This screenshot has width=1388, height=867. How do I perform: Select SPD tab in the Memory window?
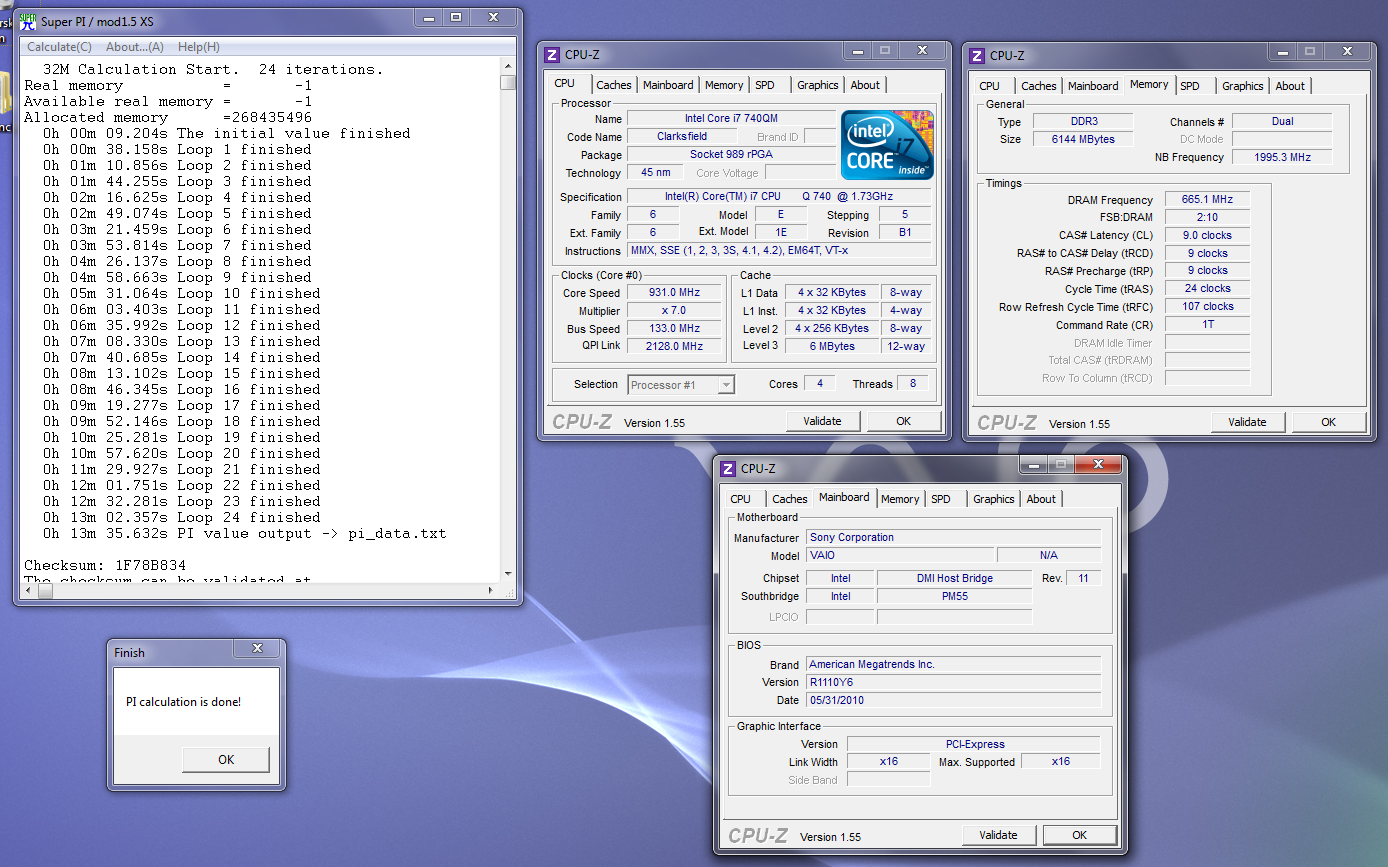coord(1190,86)
